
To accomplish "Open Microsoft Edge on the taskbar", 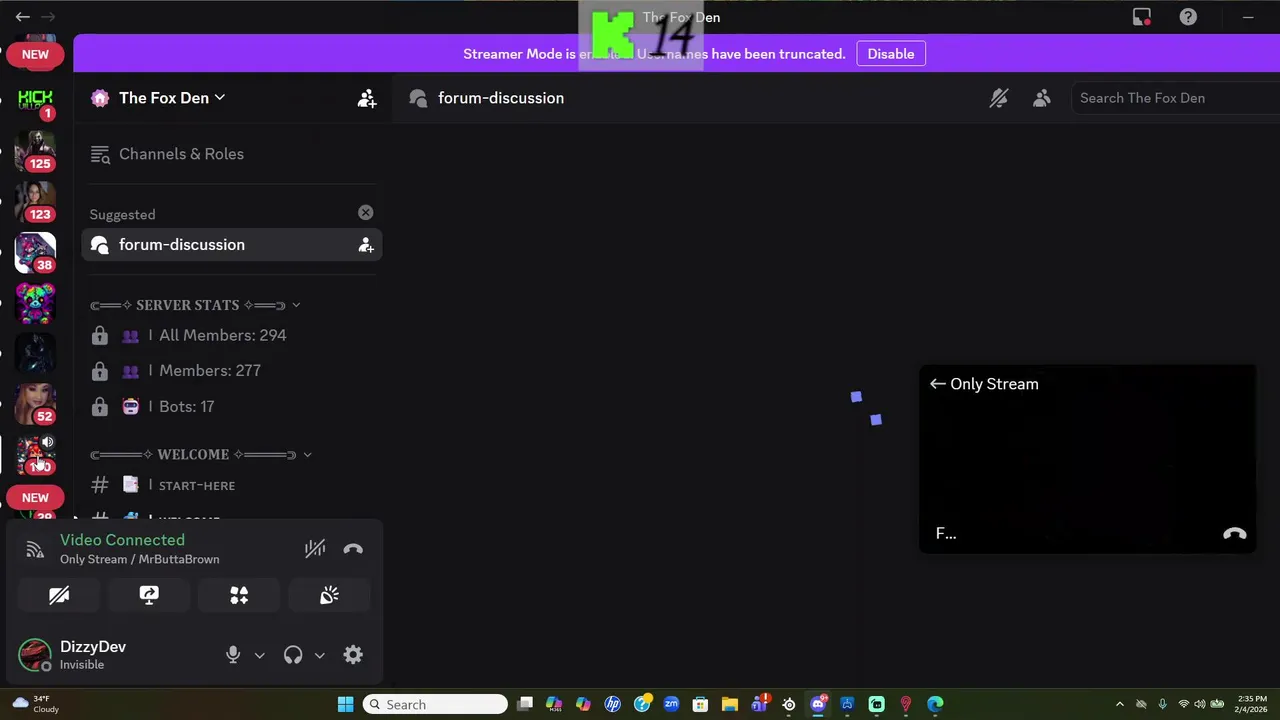I will point(935,705).
